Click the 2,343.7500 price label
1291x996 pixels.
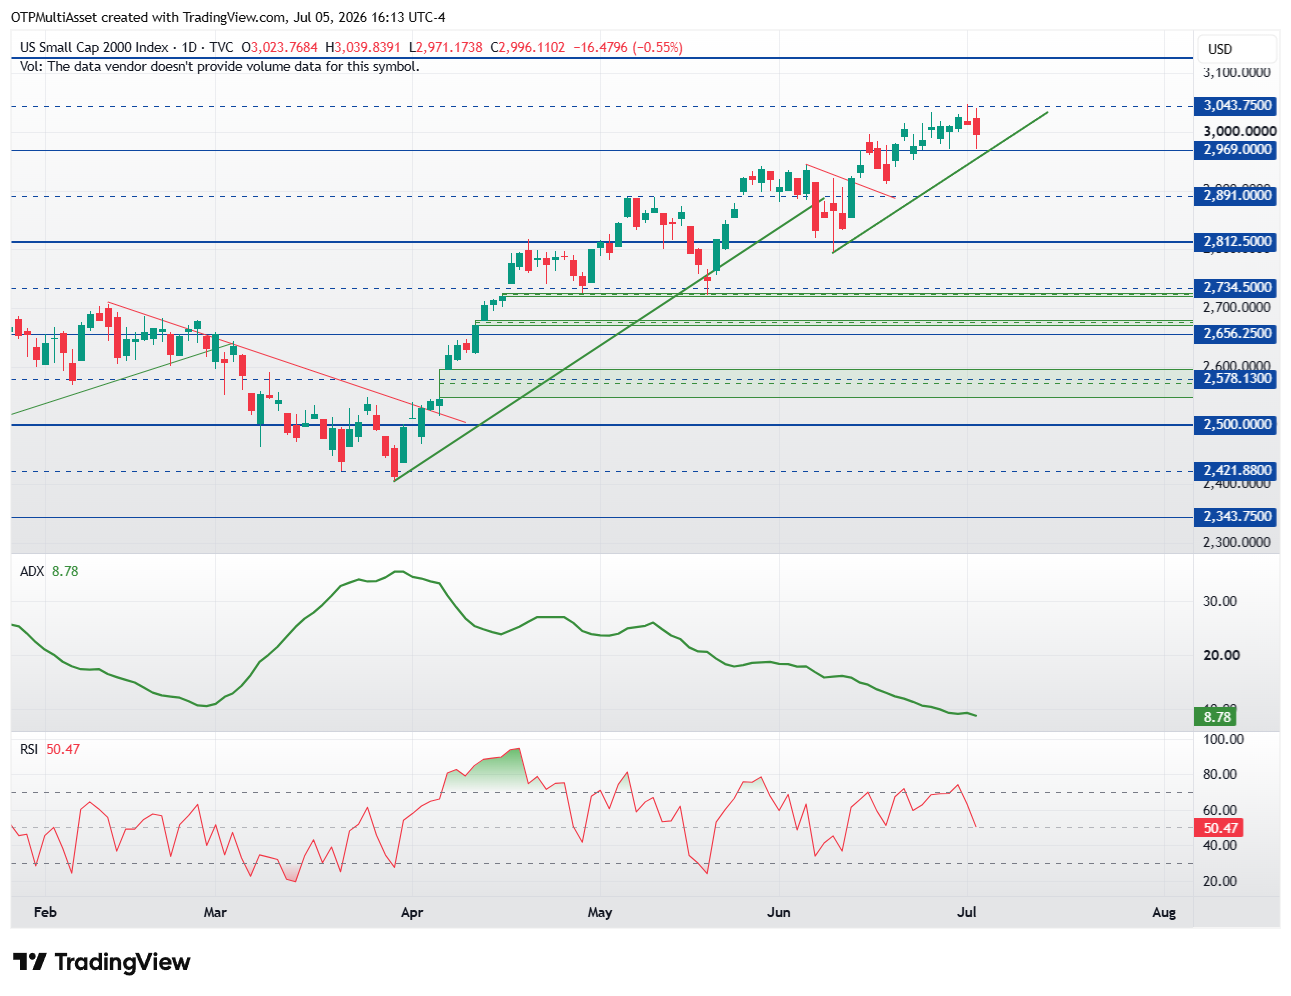pyautogui.click(x=1237, y=516)
